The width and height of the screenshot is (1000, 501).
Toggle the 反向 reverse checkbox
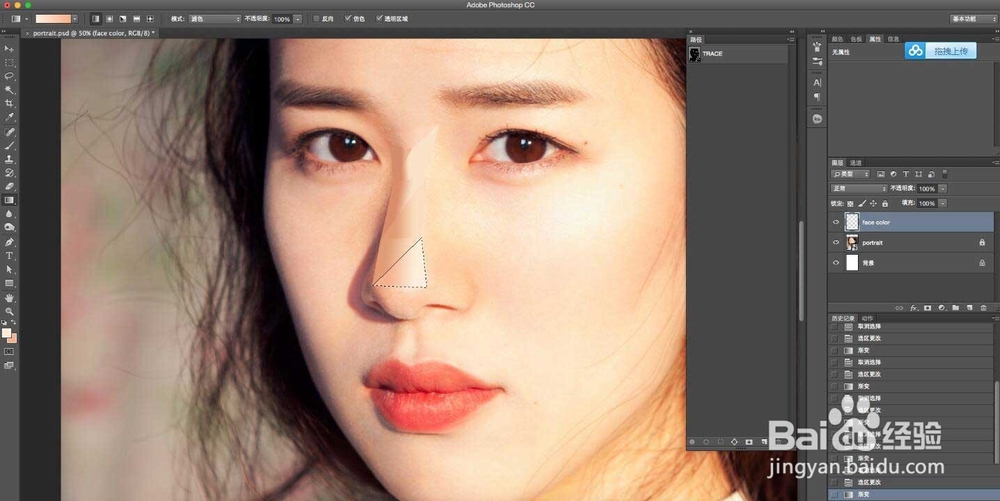316,19
